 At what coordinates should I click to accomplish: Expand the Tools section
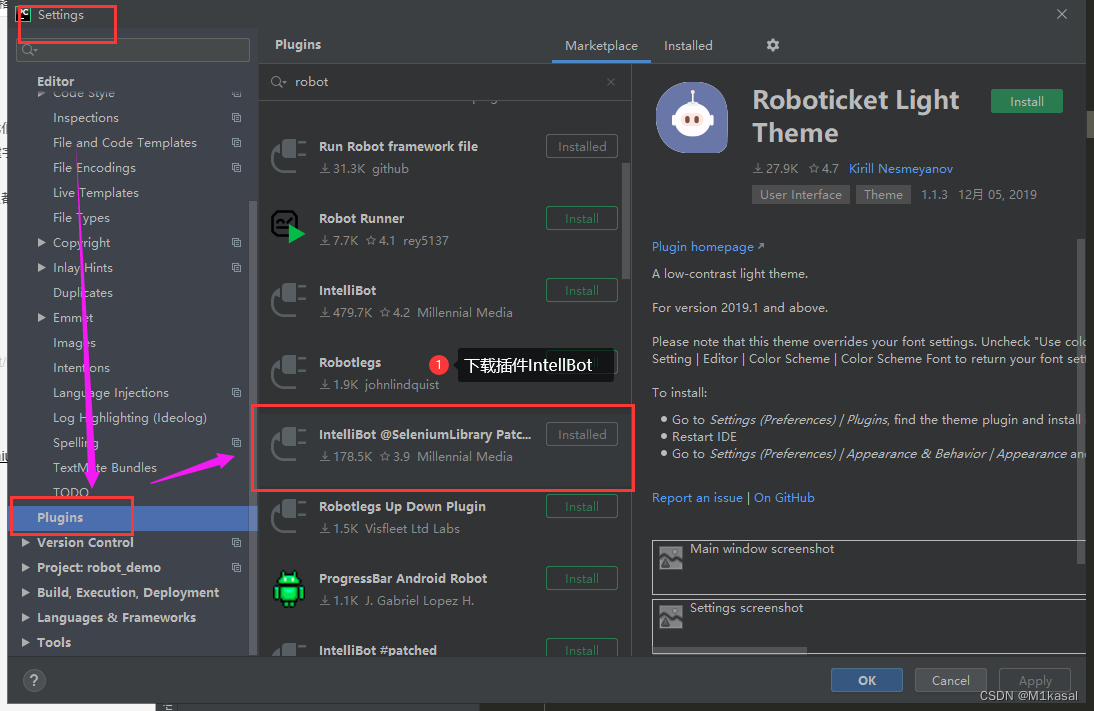[x=25, y=643]
